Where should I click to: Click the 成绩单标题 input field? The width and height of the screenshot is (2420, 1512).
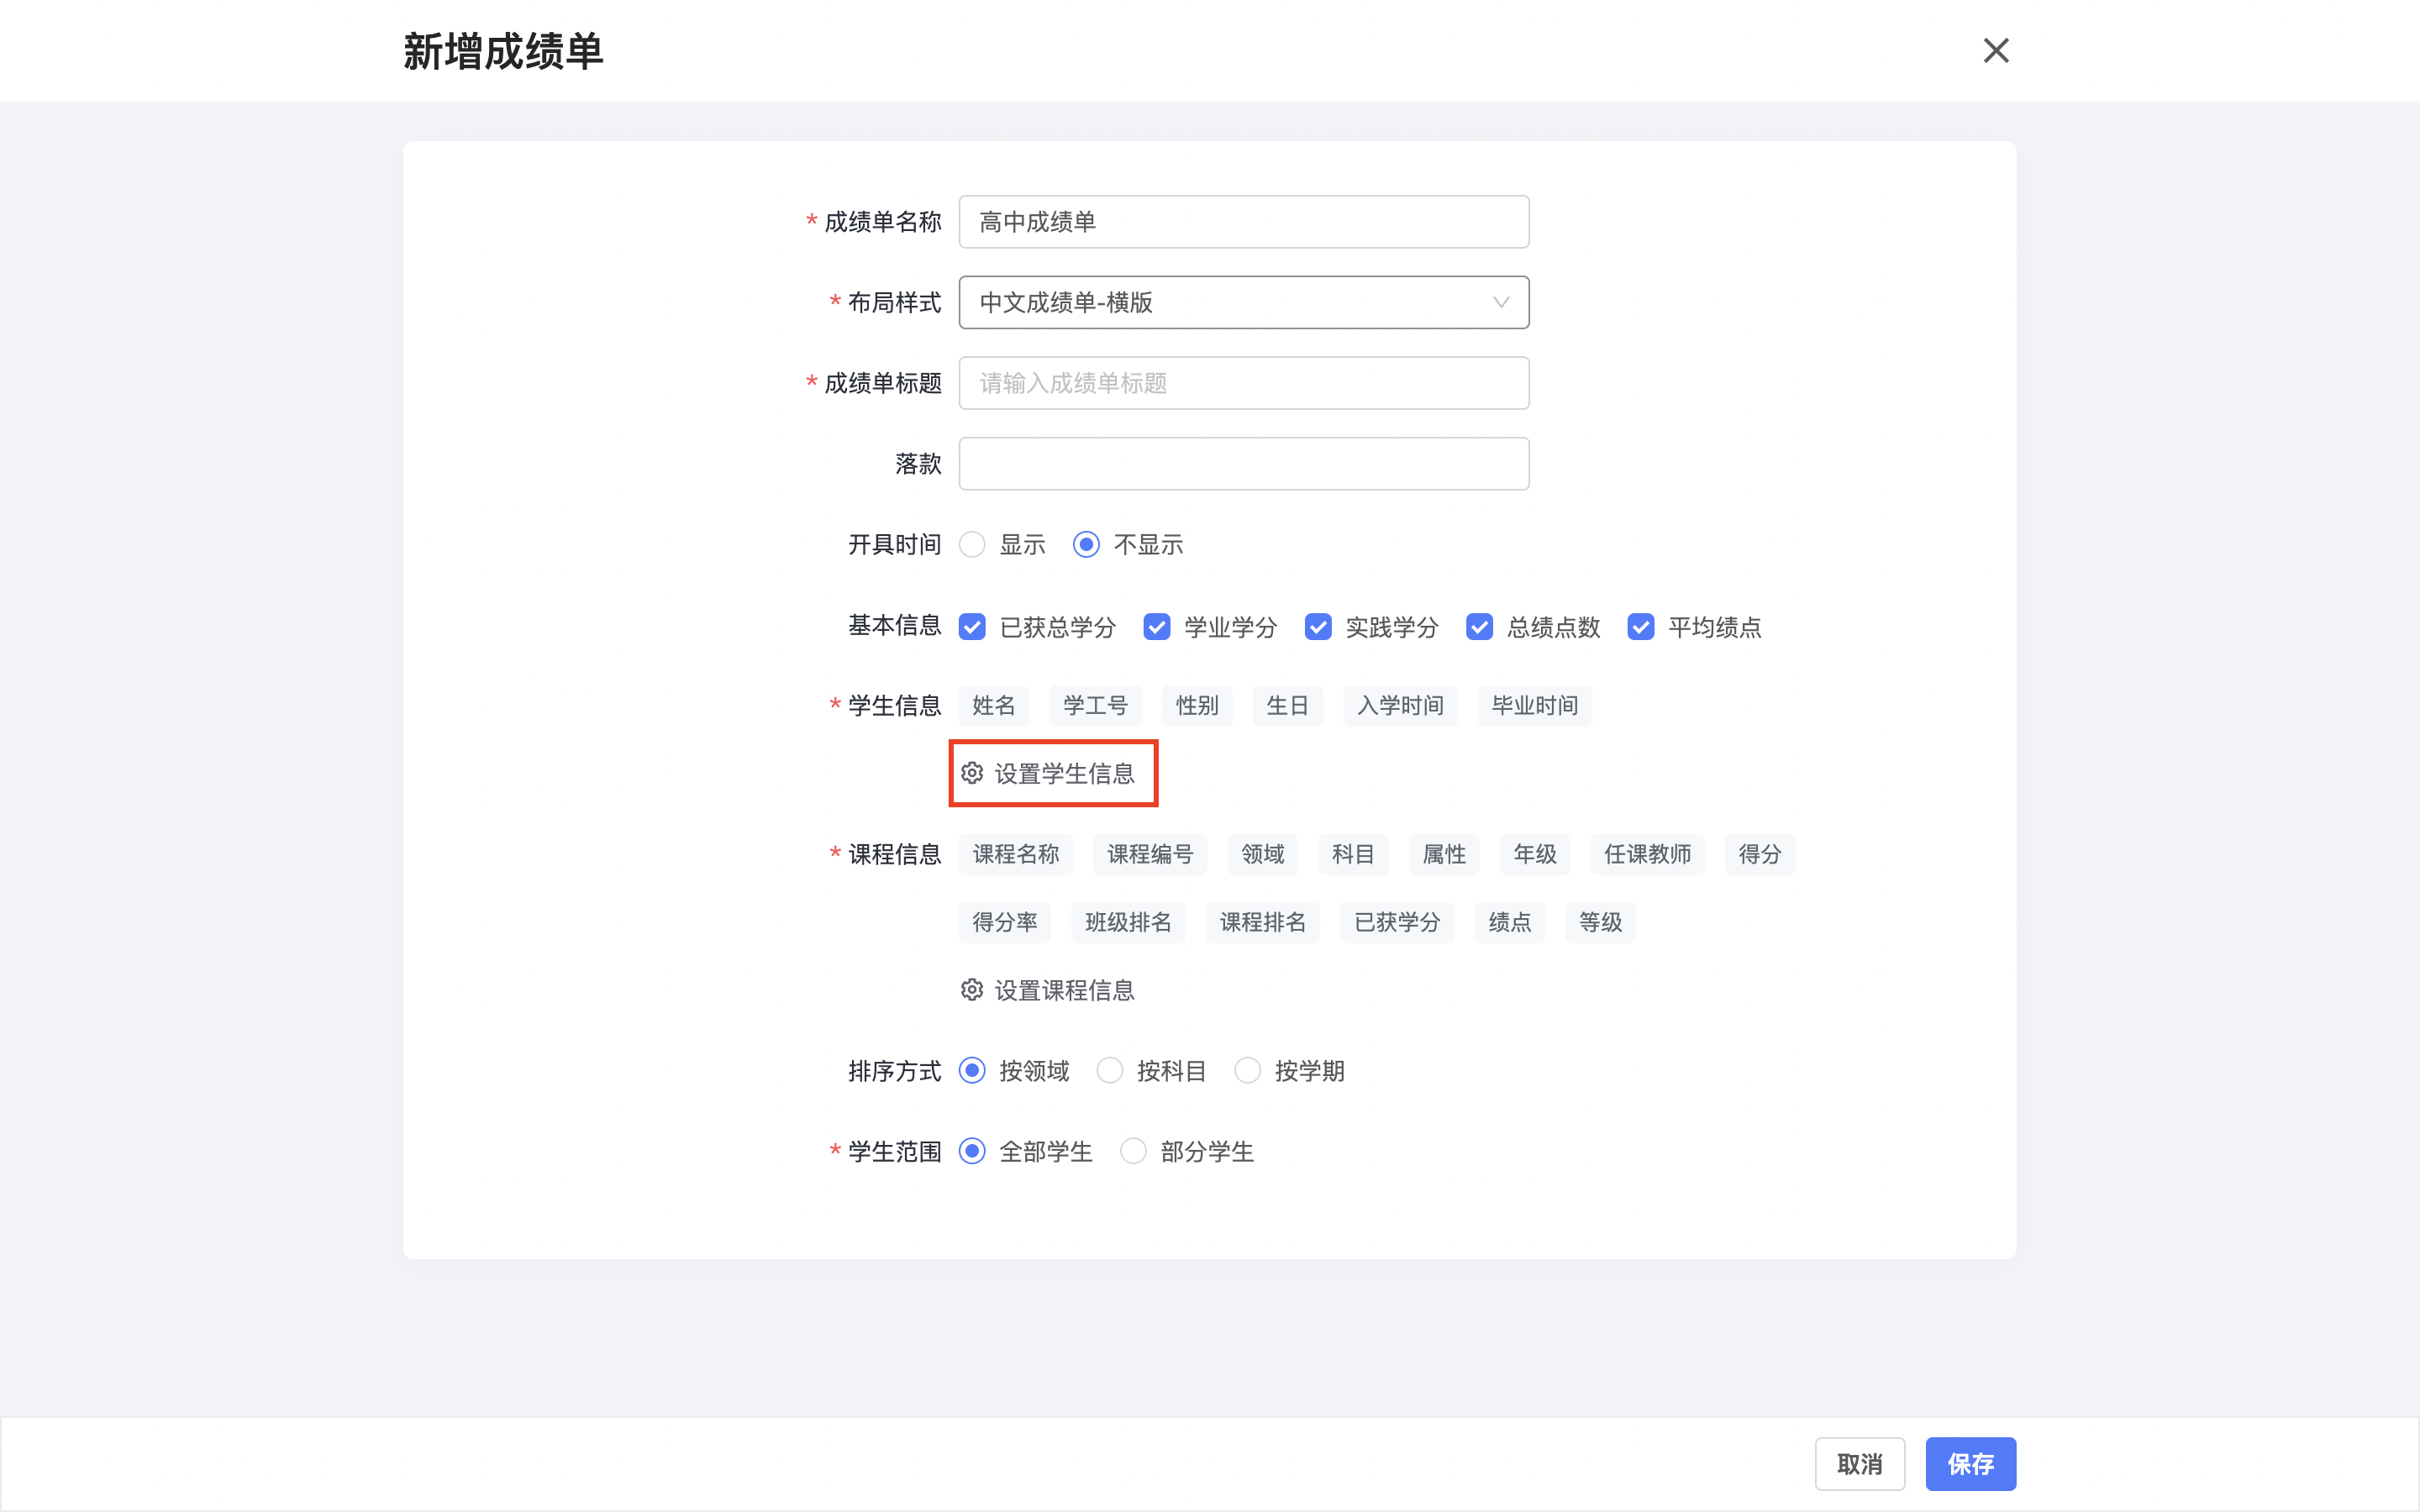[x=1244, y=383]
